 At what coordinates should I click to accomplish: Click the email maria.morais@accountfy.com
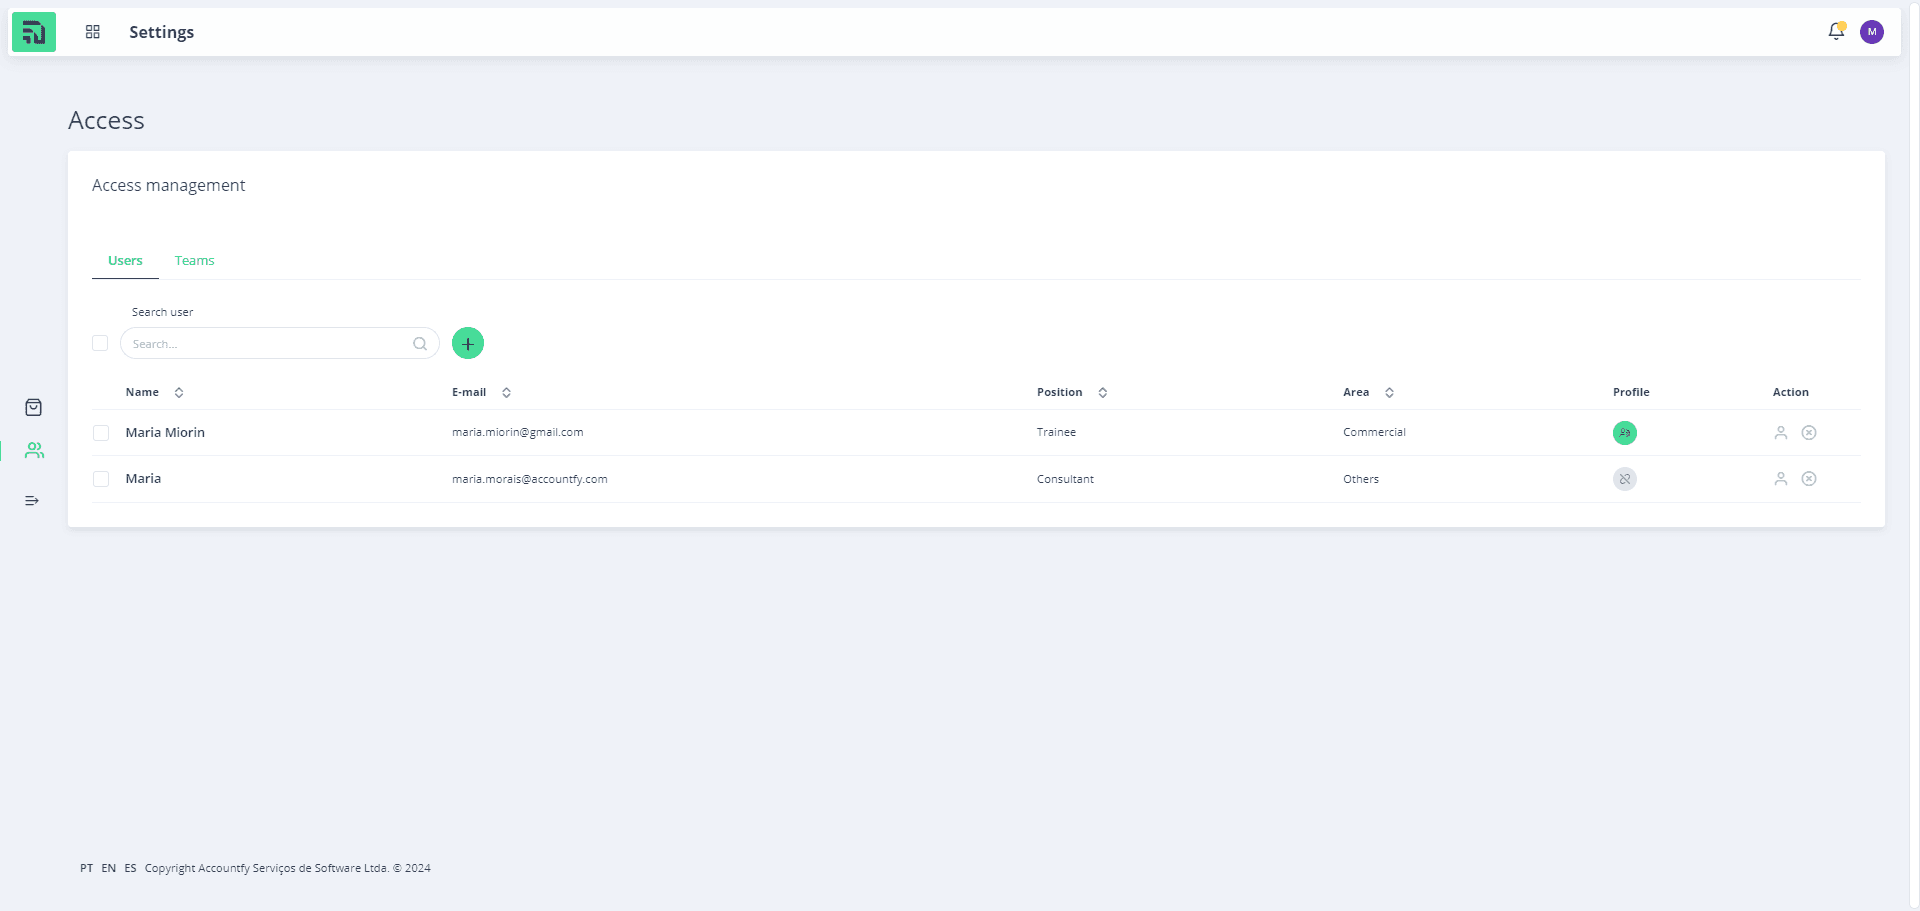pos(530,479)
